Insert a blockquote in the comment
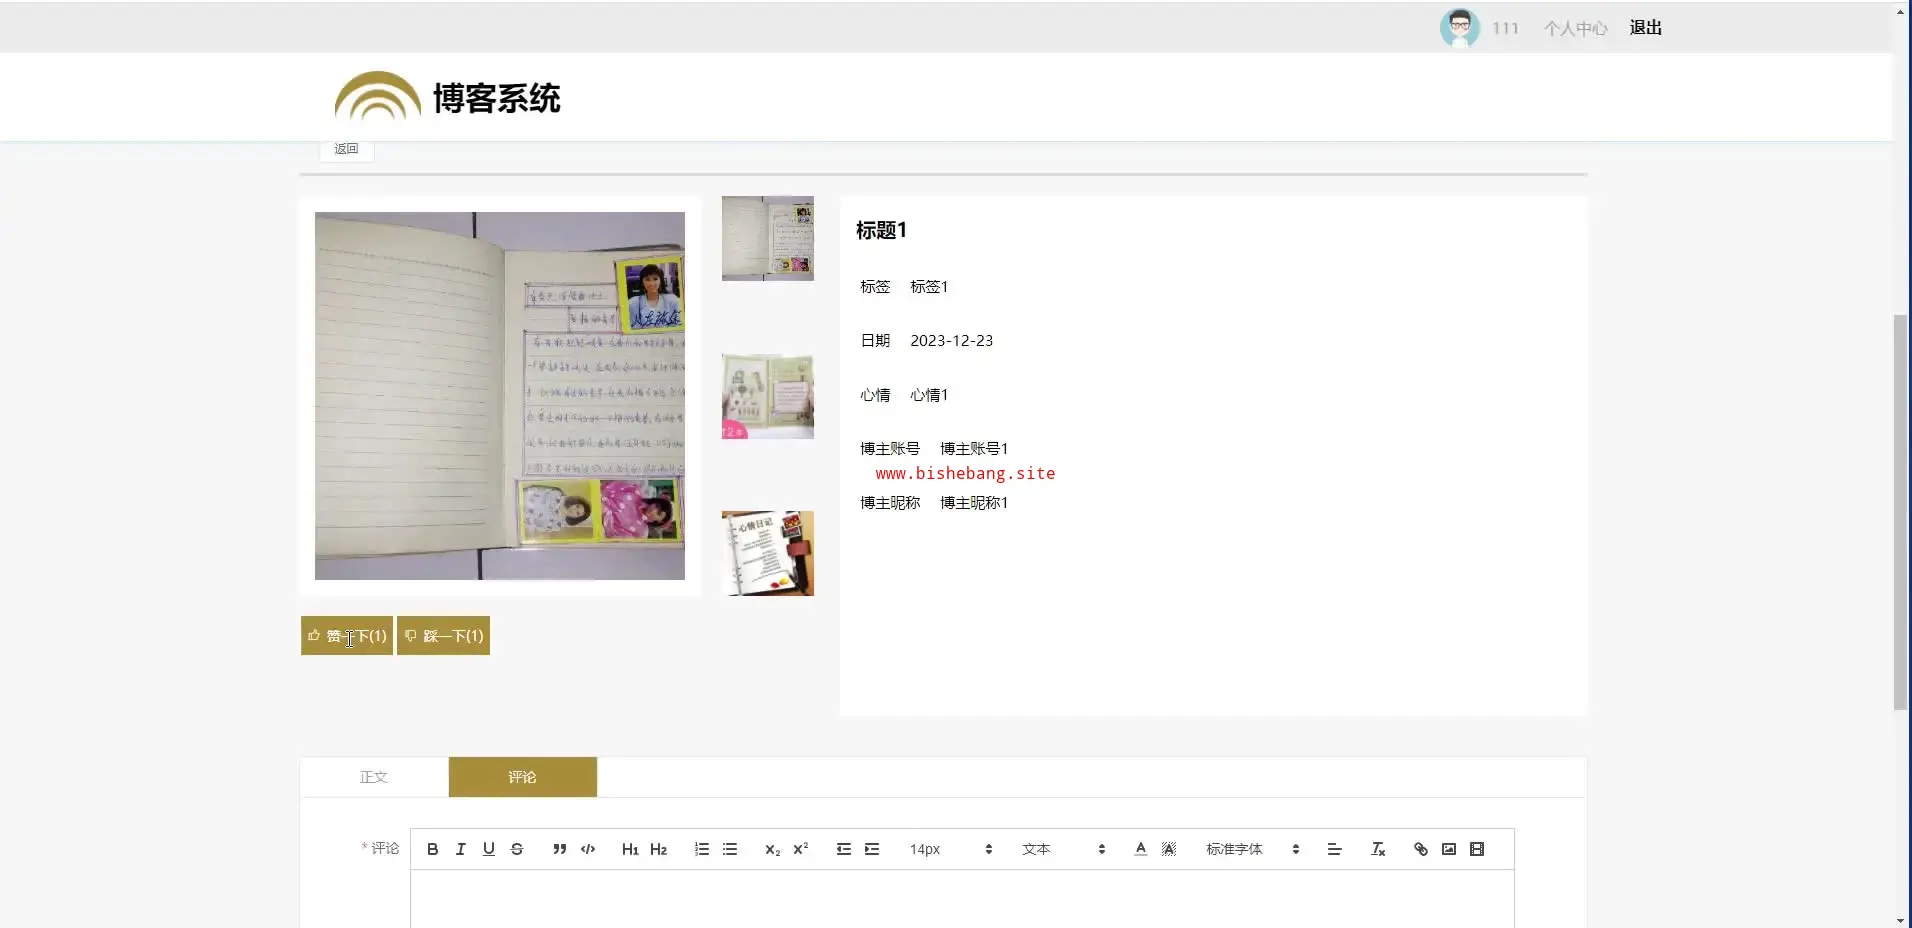Image resolution: width=1912 pixels, height=928 pixels. (559, 849)
